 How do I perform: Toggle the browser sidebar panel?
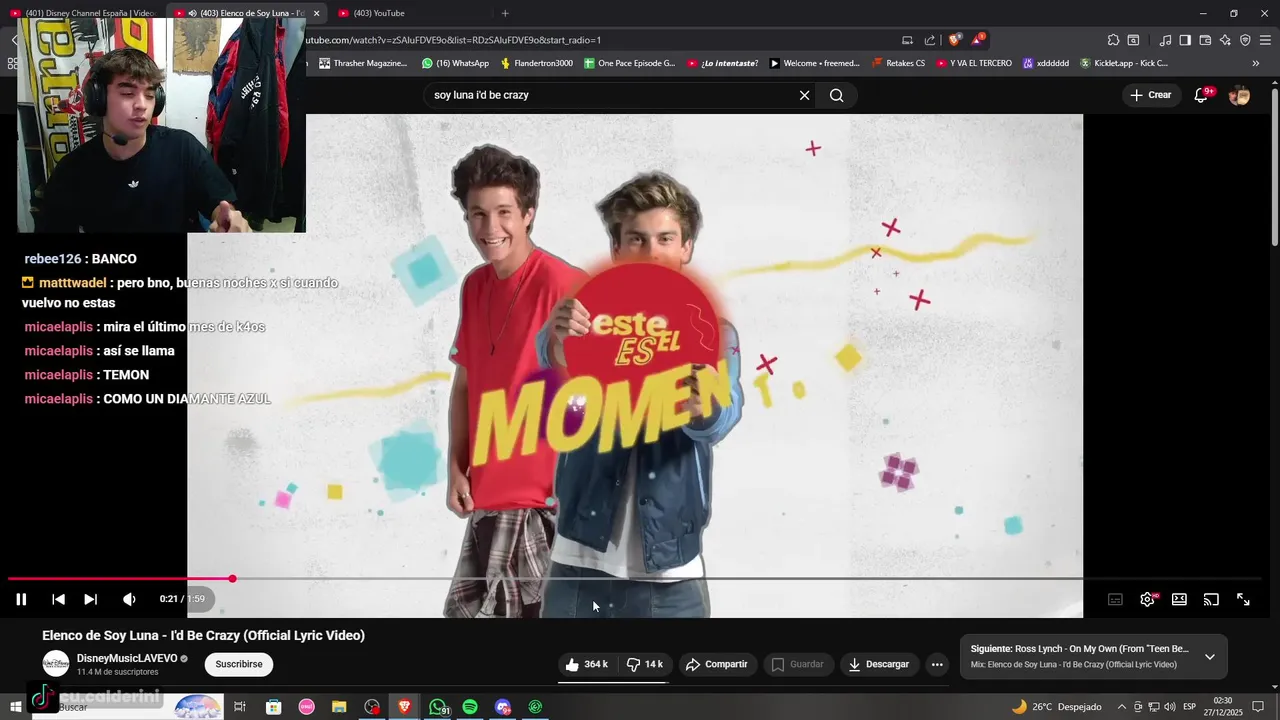(x=1185, y=40)
